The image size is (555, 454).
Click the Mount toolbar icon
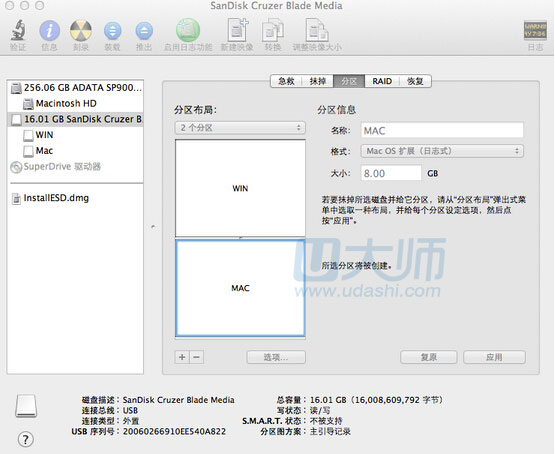112,31
